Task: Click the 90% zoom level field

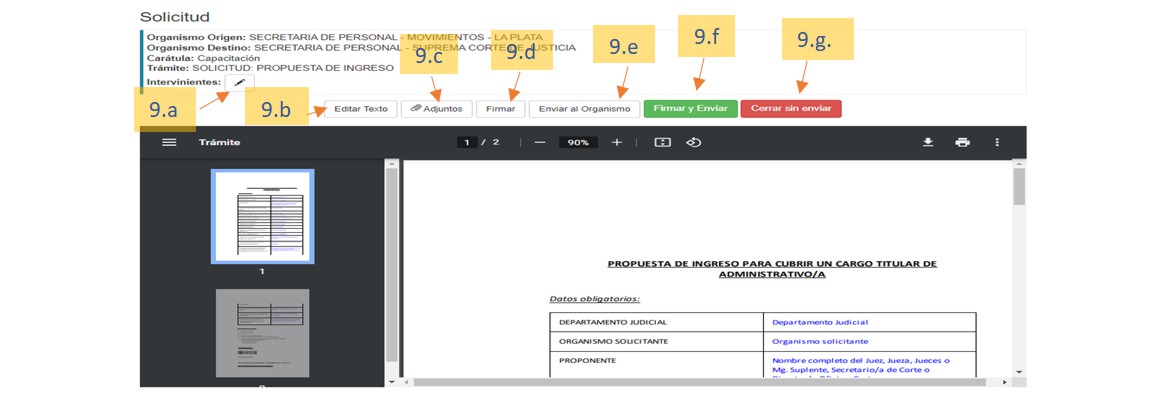Action: (578, 142)
